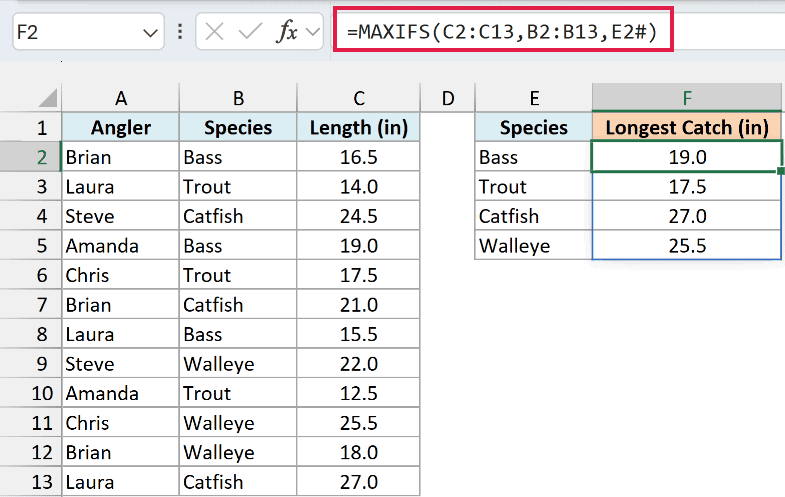The image size is (785, 497).
Task: Click the fill handle on cell F2
Action: (780, 171)
